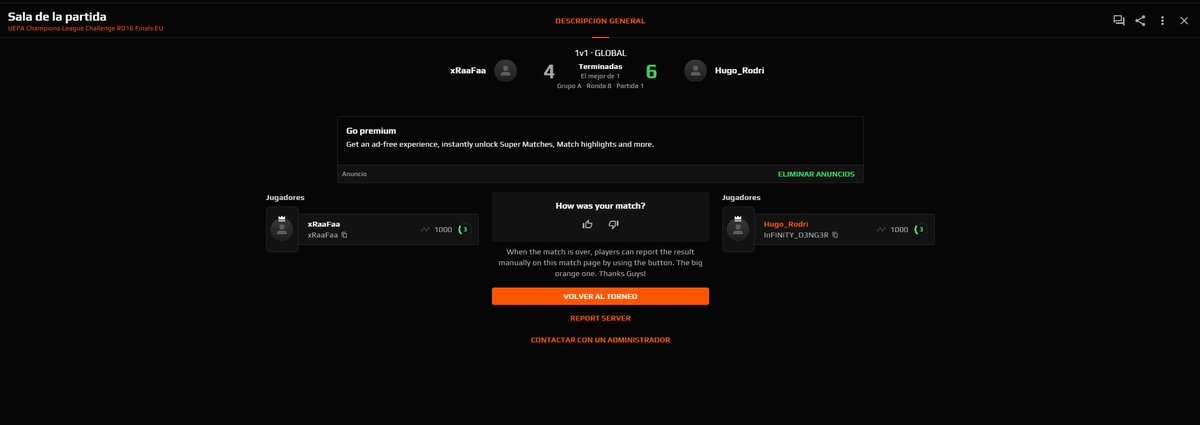Click xRaaFaa's avatar in the score header
The width and height of the screenshot is (1200, 425).
pyautogui.click(x=506, y=70)
